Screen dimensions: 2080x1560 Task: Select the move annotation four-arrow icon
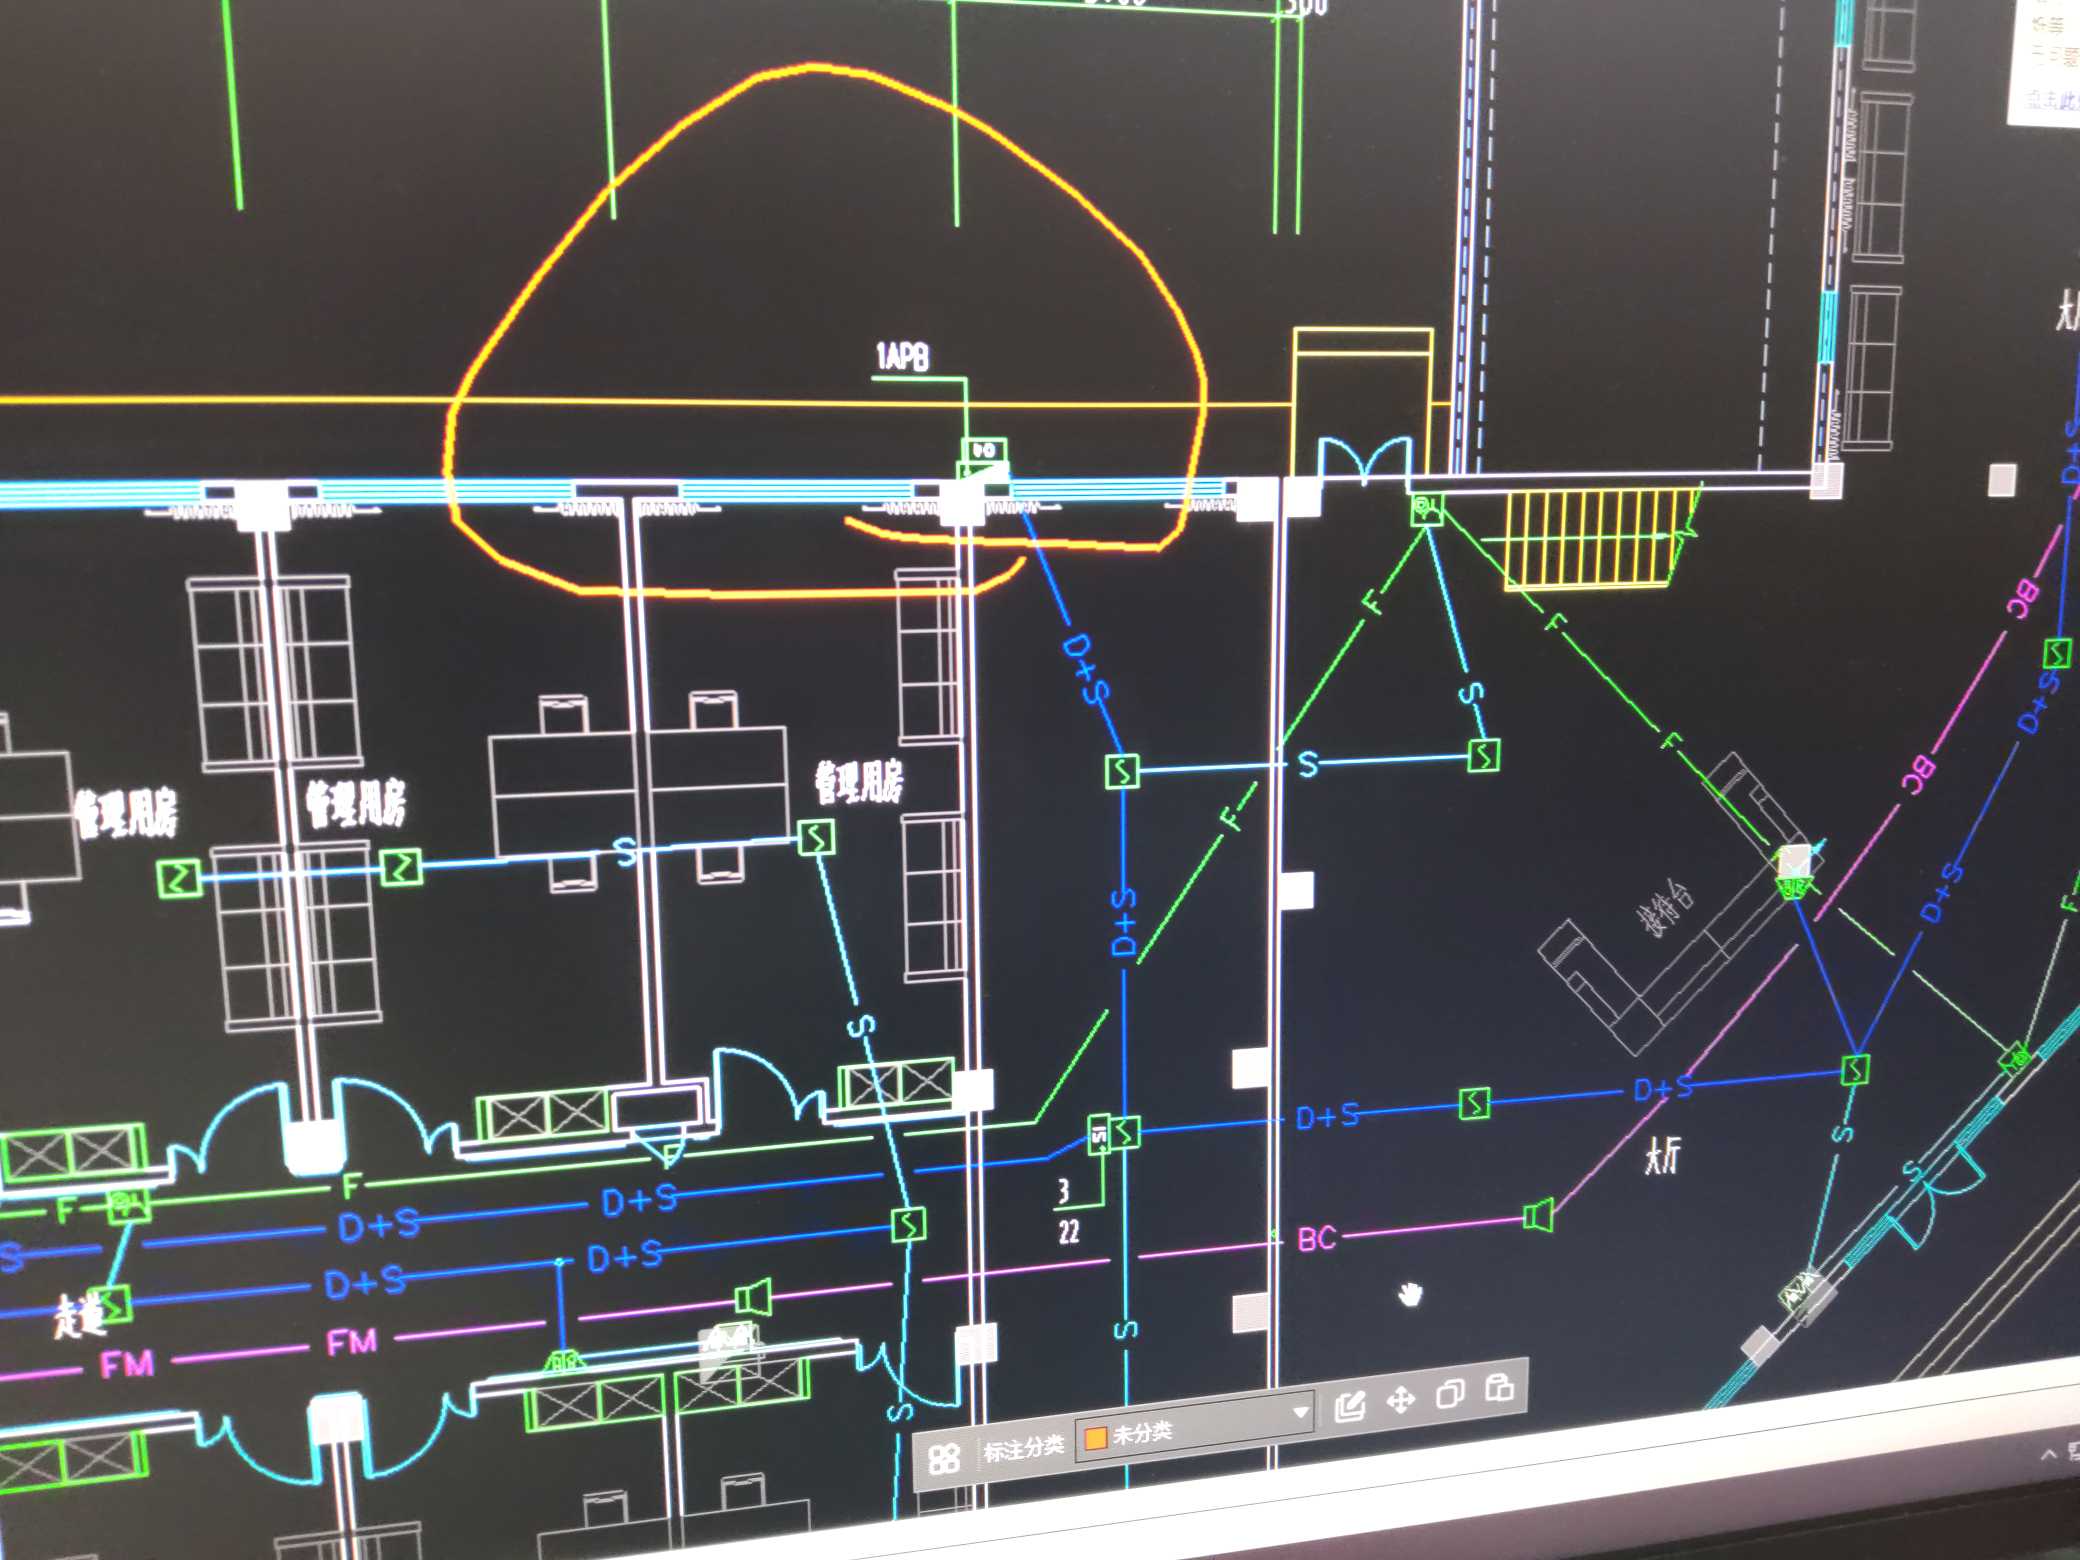coord(1401,1400)
